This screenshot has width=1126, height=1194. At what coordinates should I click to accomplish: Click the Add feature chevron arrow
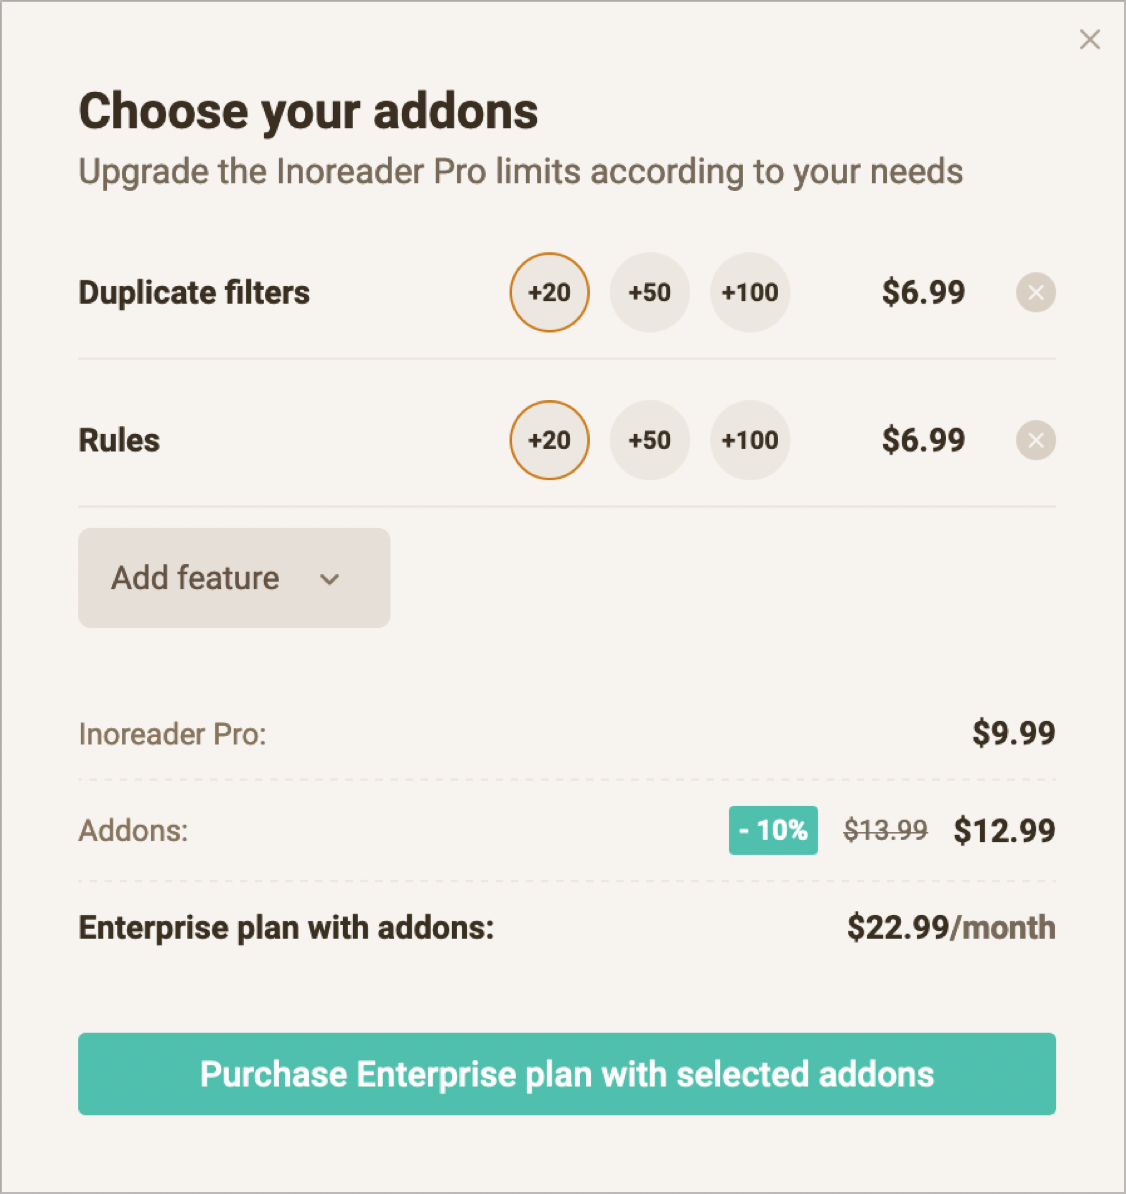point(330,579)
